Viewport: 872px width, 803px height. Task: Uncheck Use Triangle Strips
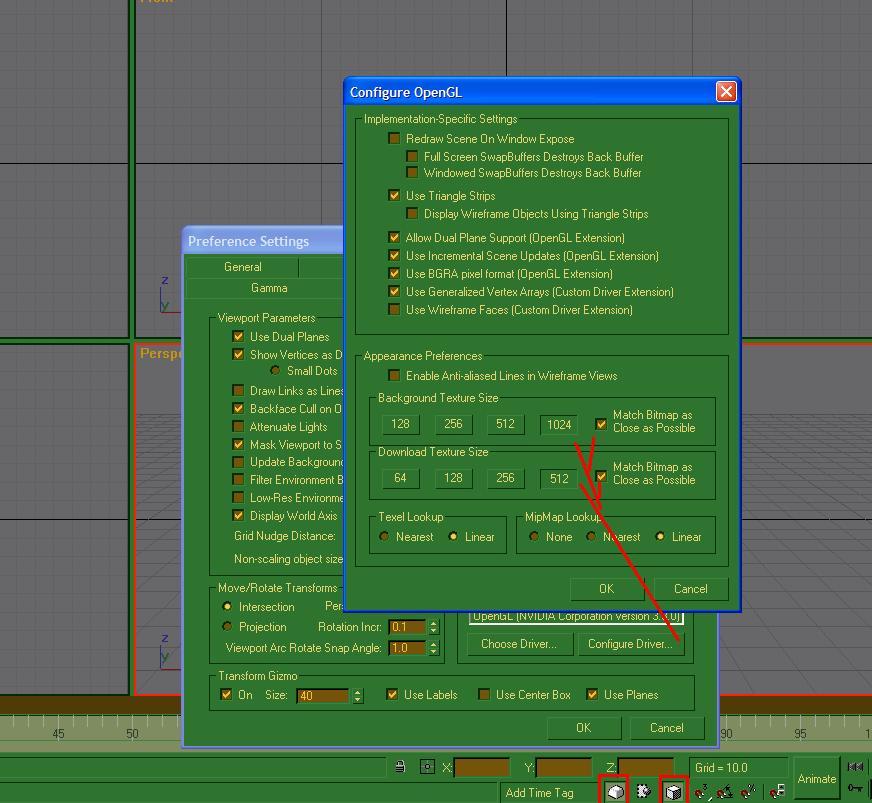394,196
